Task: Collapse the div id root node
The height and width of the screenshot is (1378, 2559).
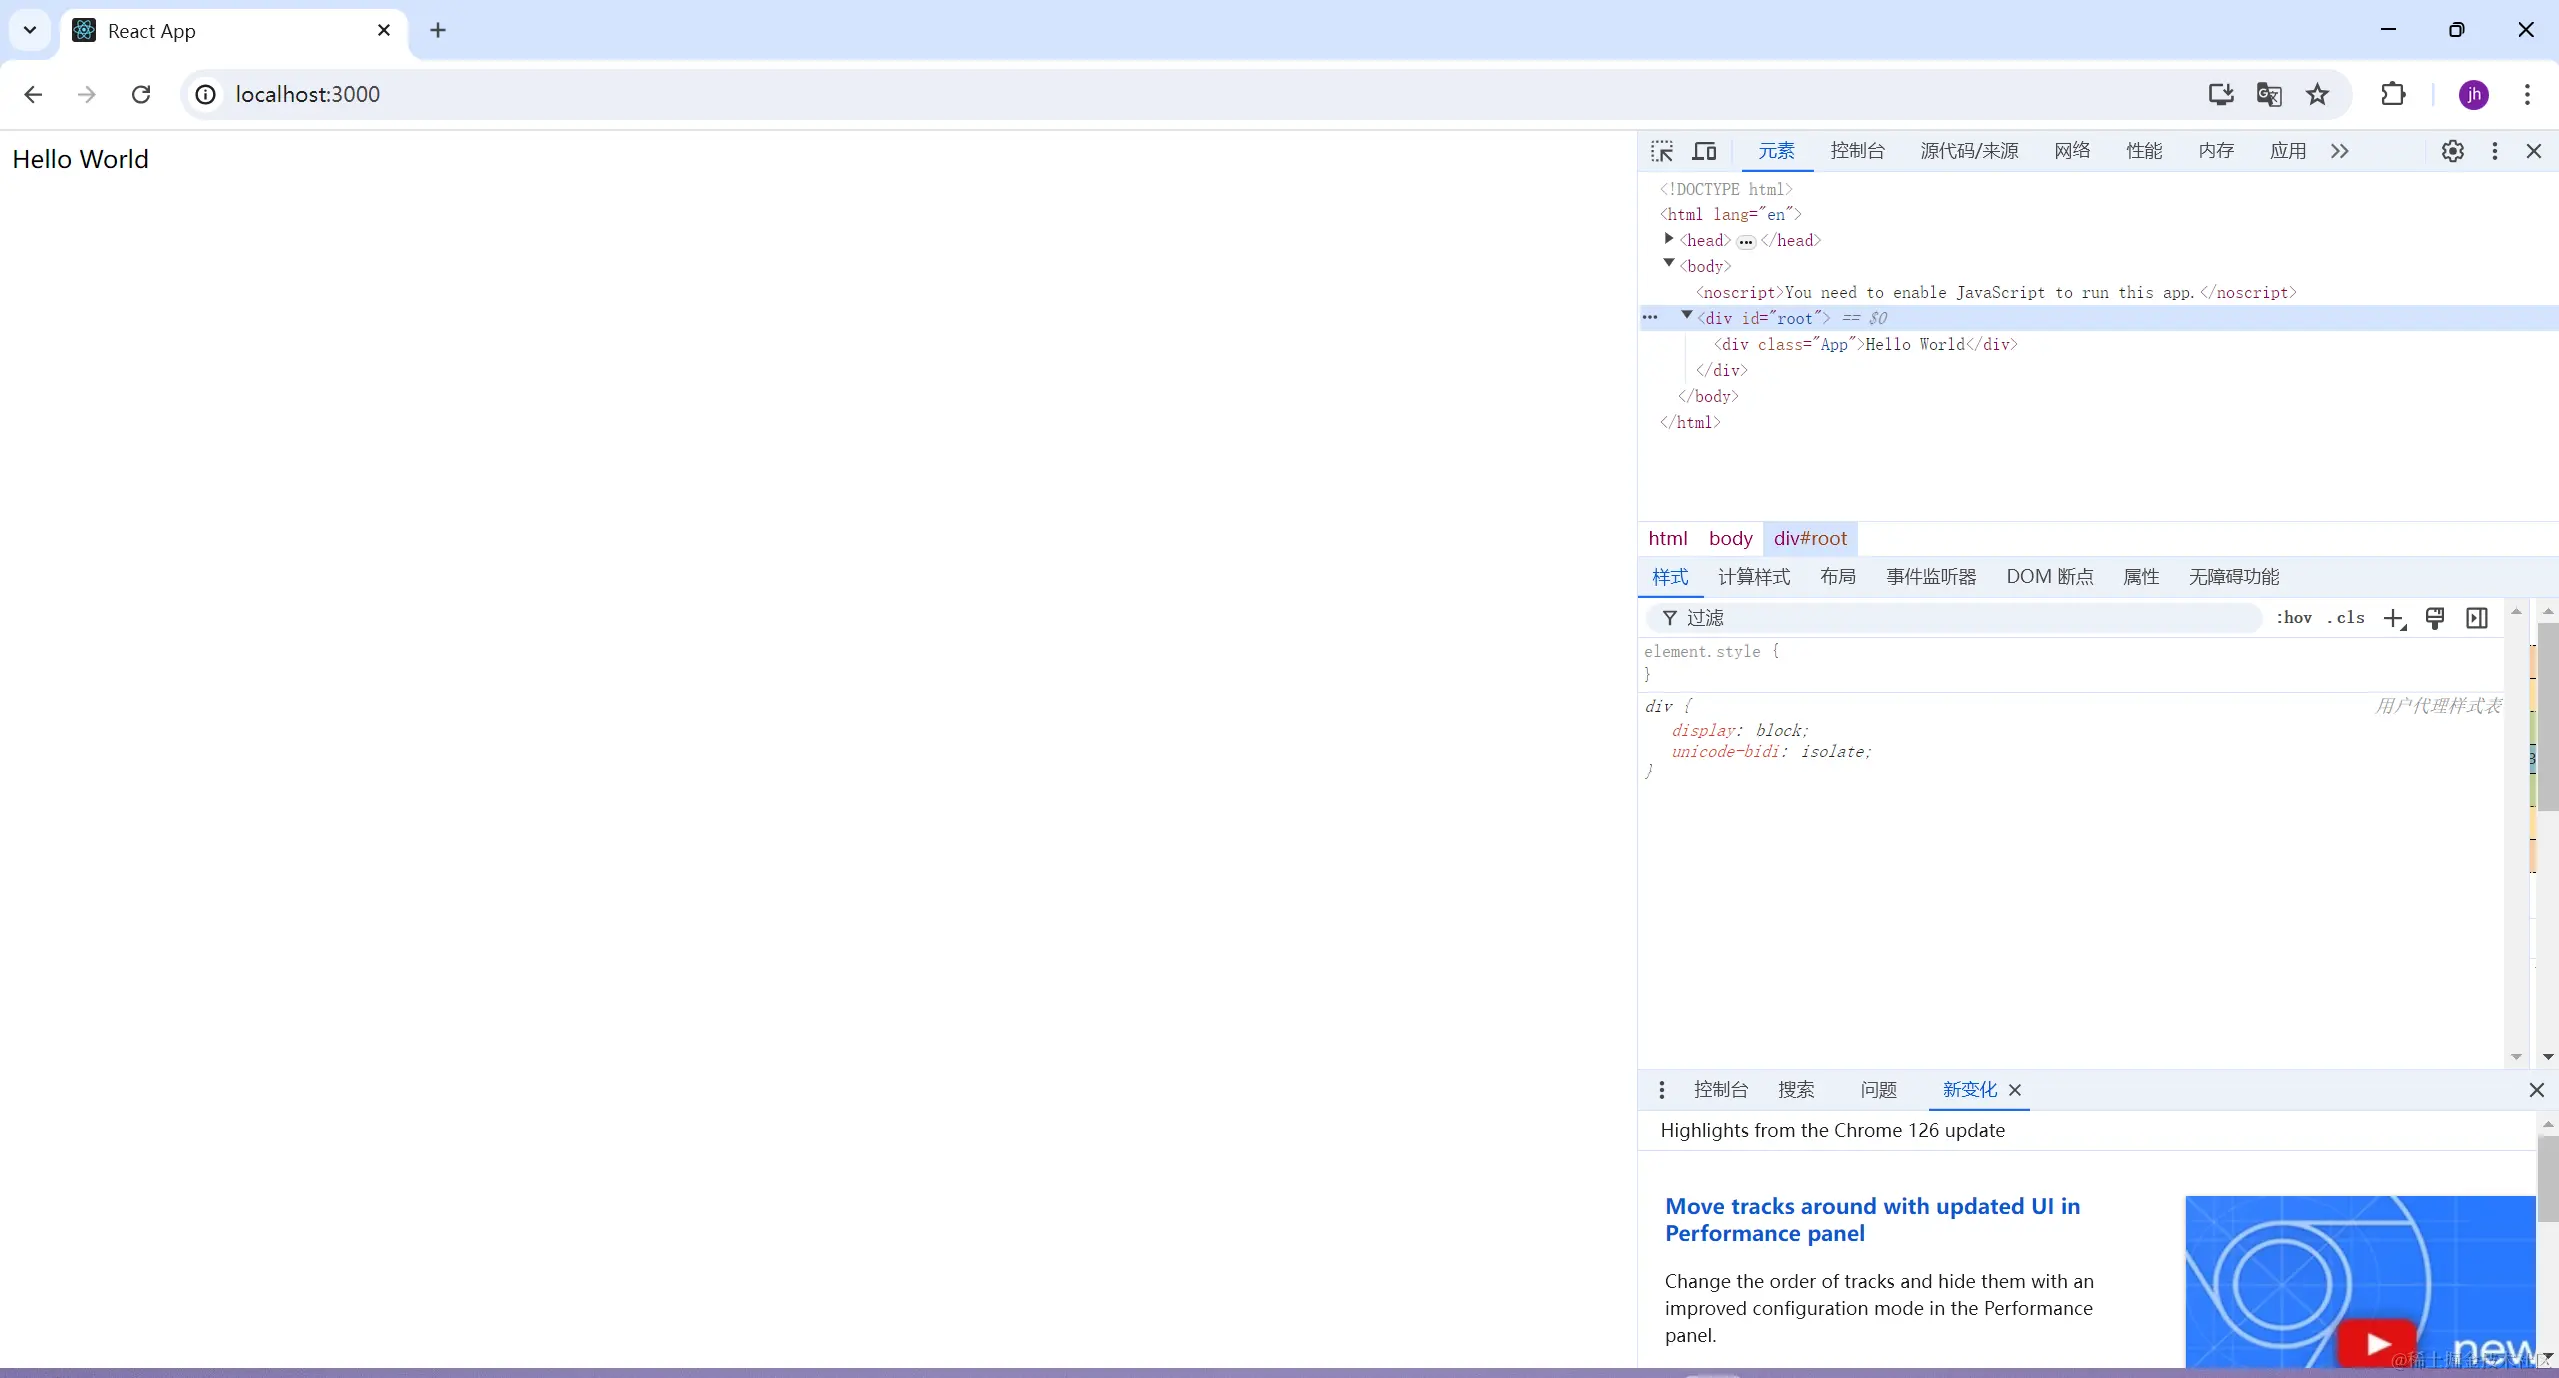Action: coord(1686,316)
